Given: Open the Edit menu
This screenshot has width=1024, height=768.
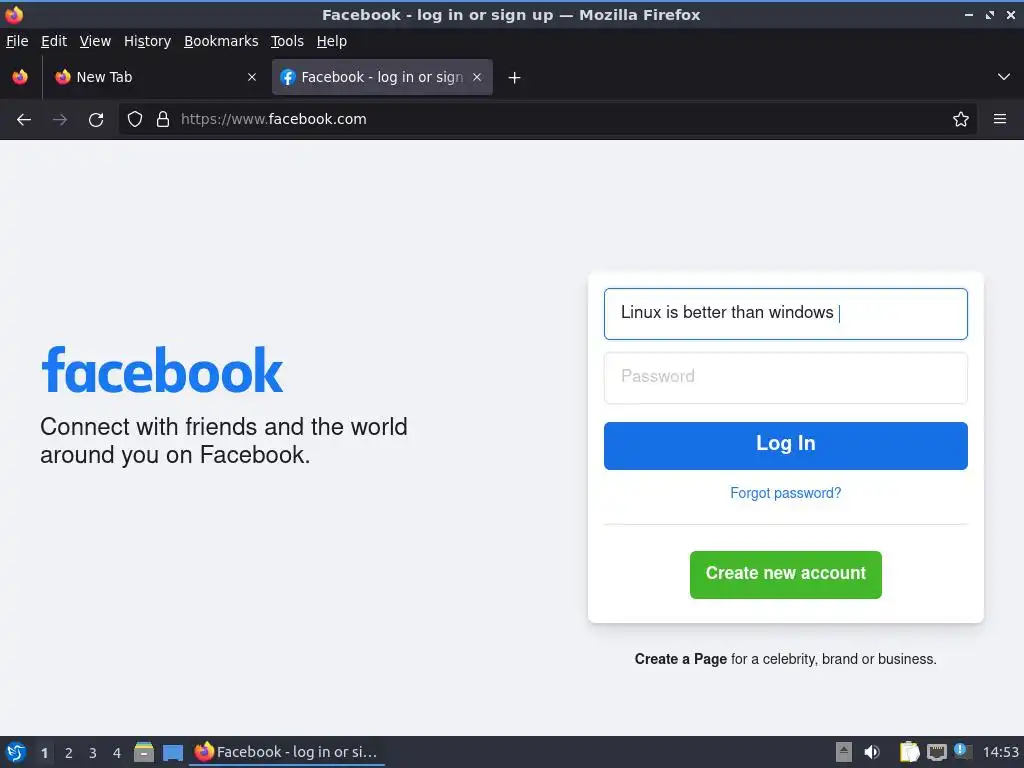Looking at the screenshot, I should (x=54, y=41).
